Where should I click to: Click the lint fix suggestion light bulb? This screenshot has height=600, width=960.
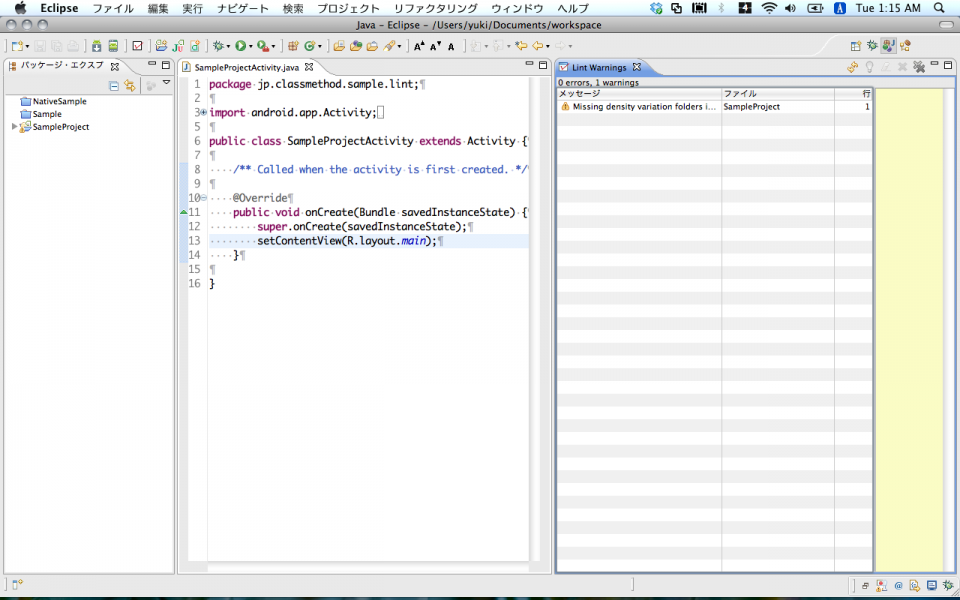(869, 66)
